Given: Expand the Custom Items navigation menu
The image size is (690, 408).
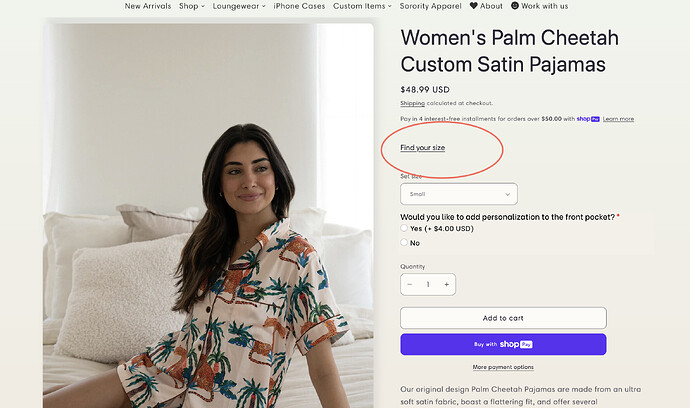Looking at the screenshot, I should pos(363,6).
